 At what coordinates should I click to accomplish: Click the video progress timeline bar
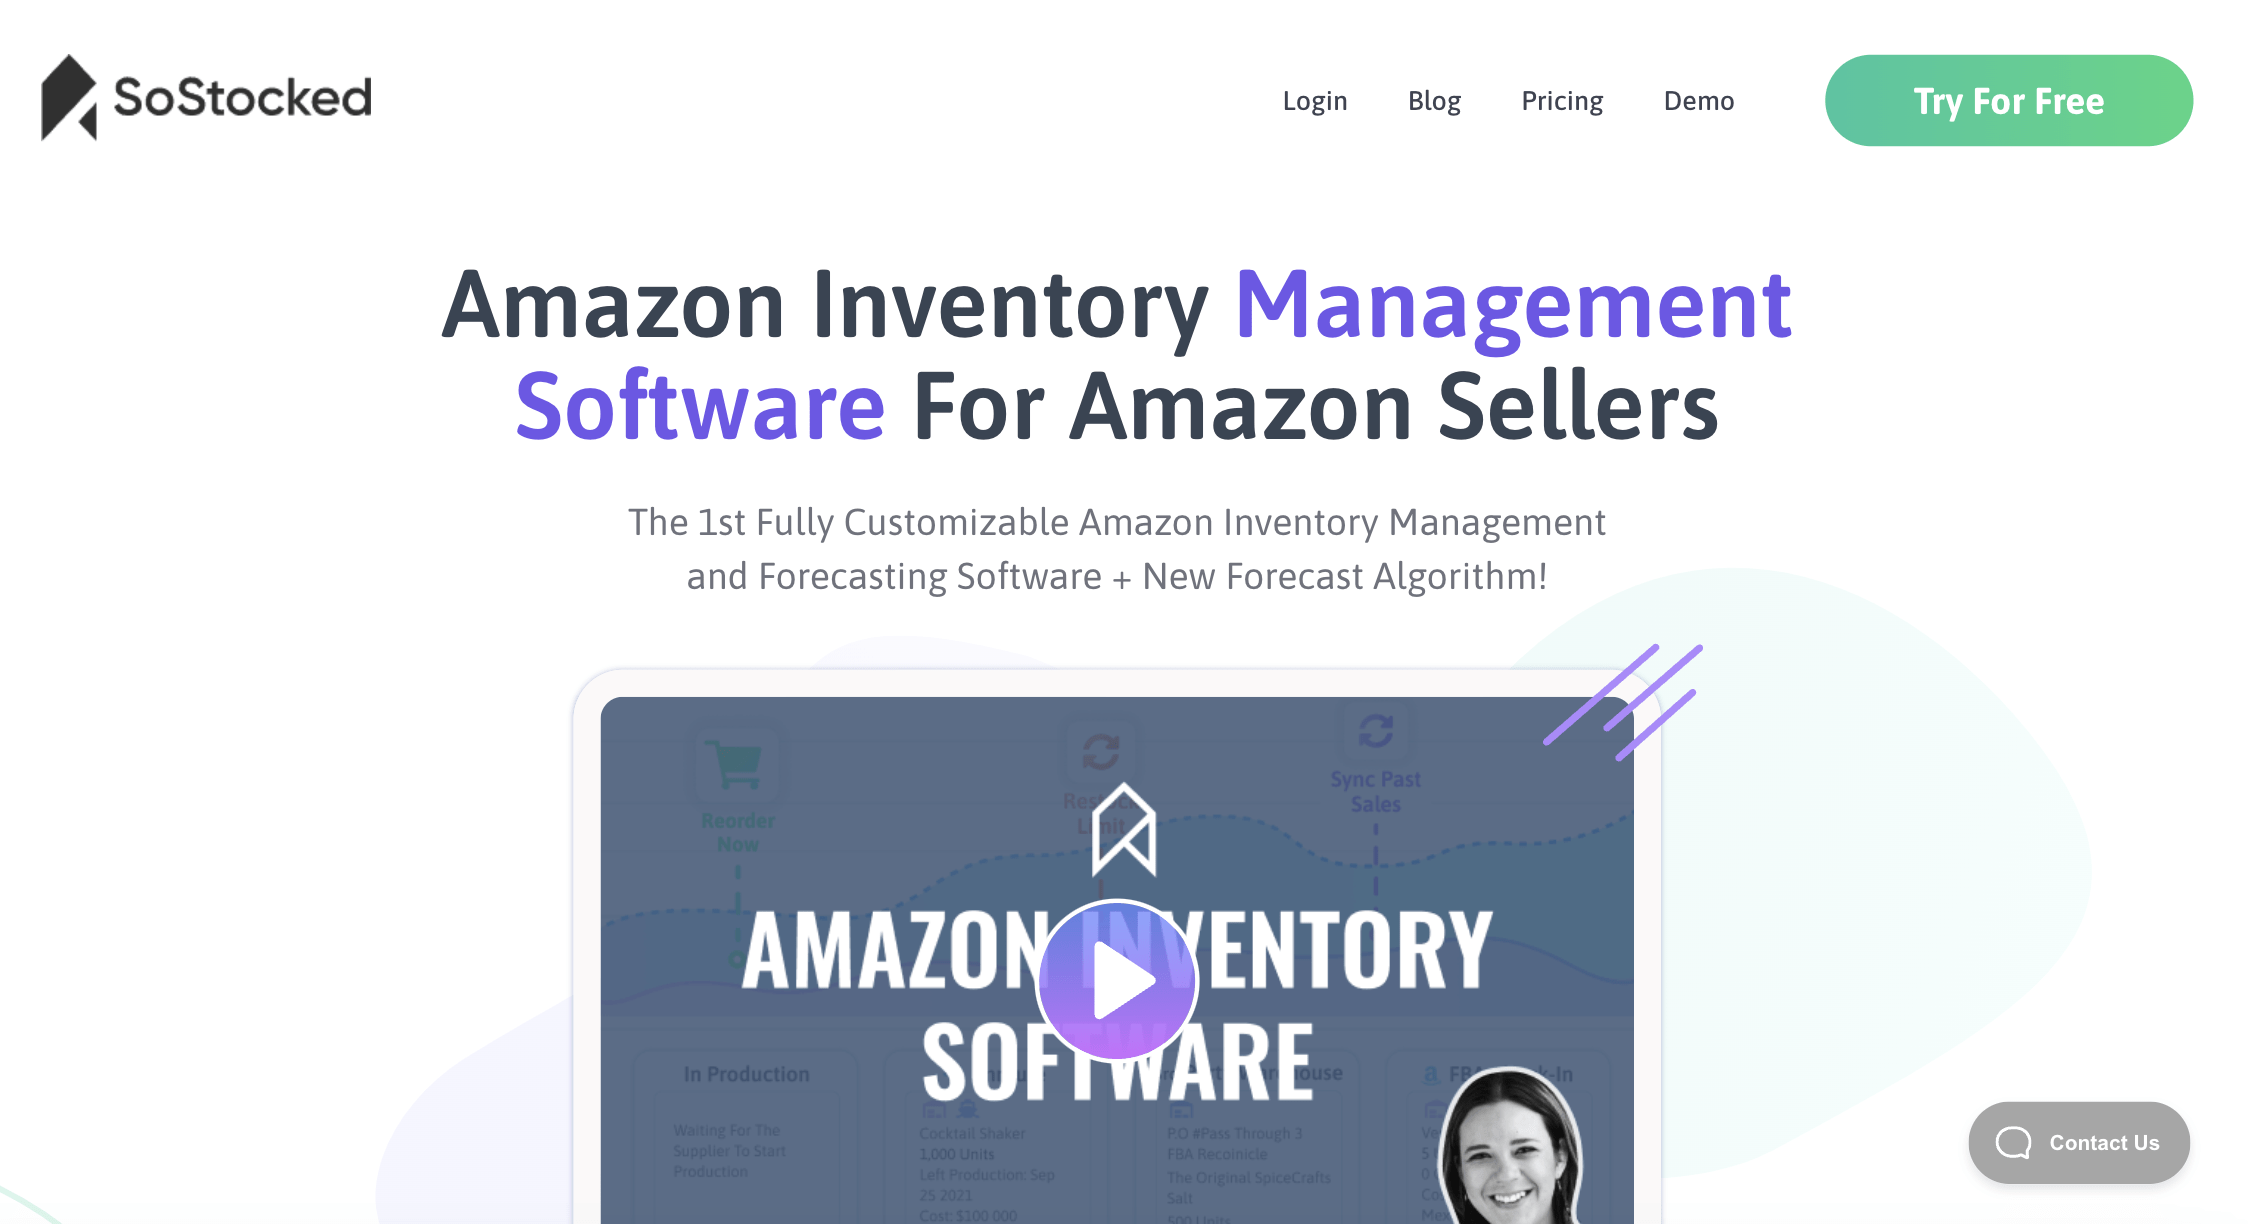[1126, 1206]
